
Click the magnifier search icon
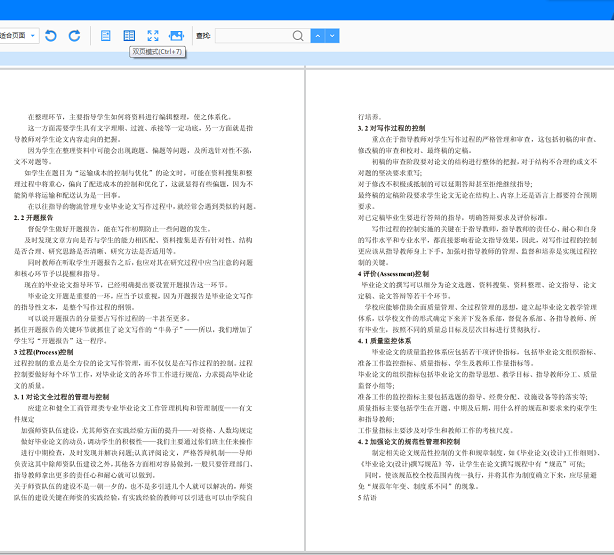pyautogui.click(x=298, y=36)
